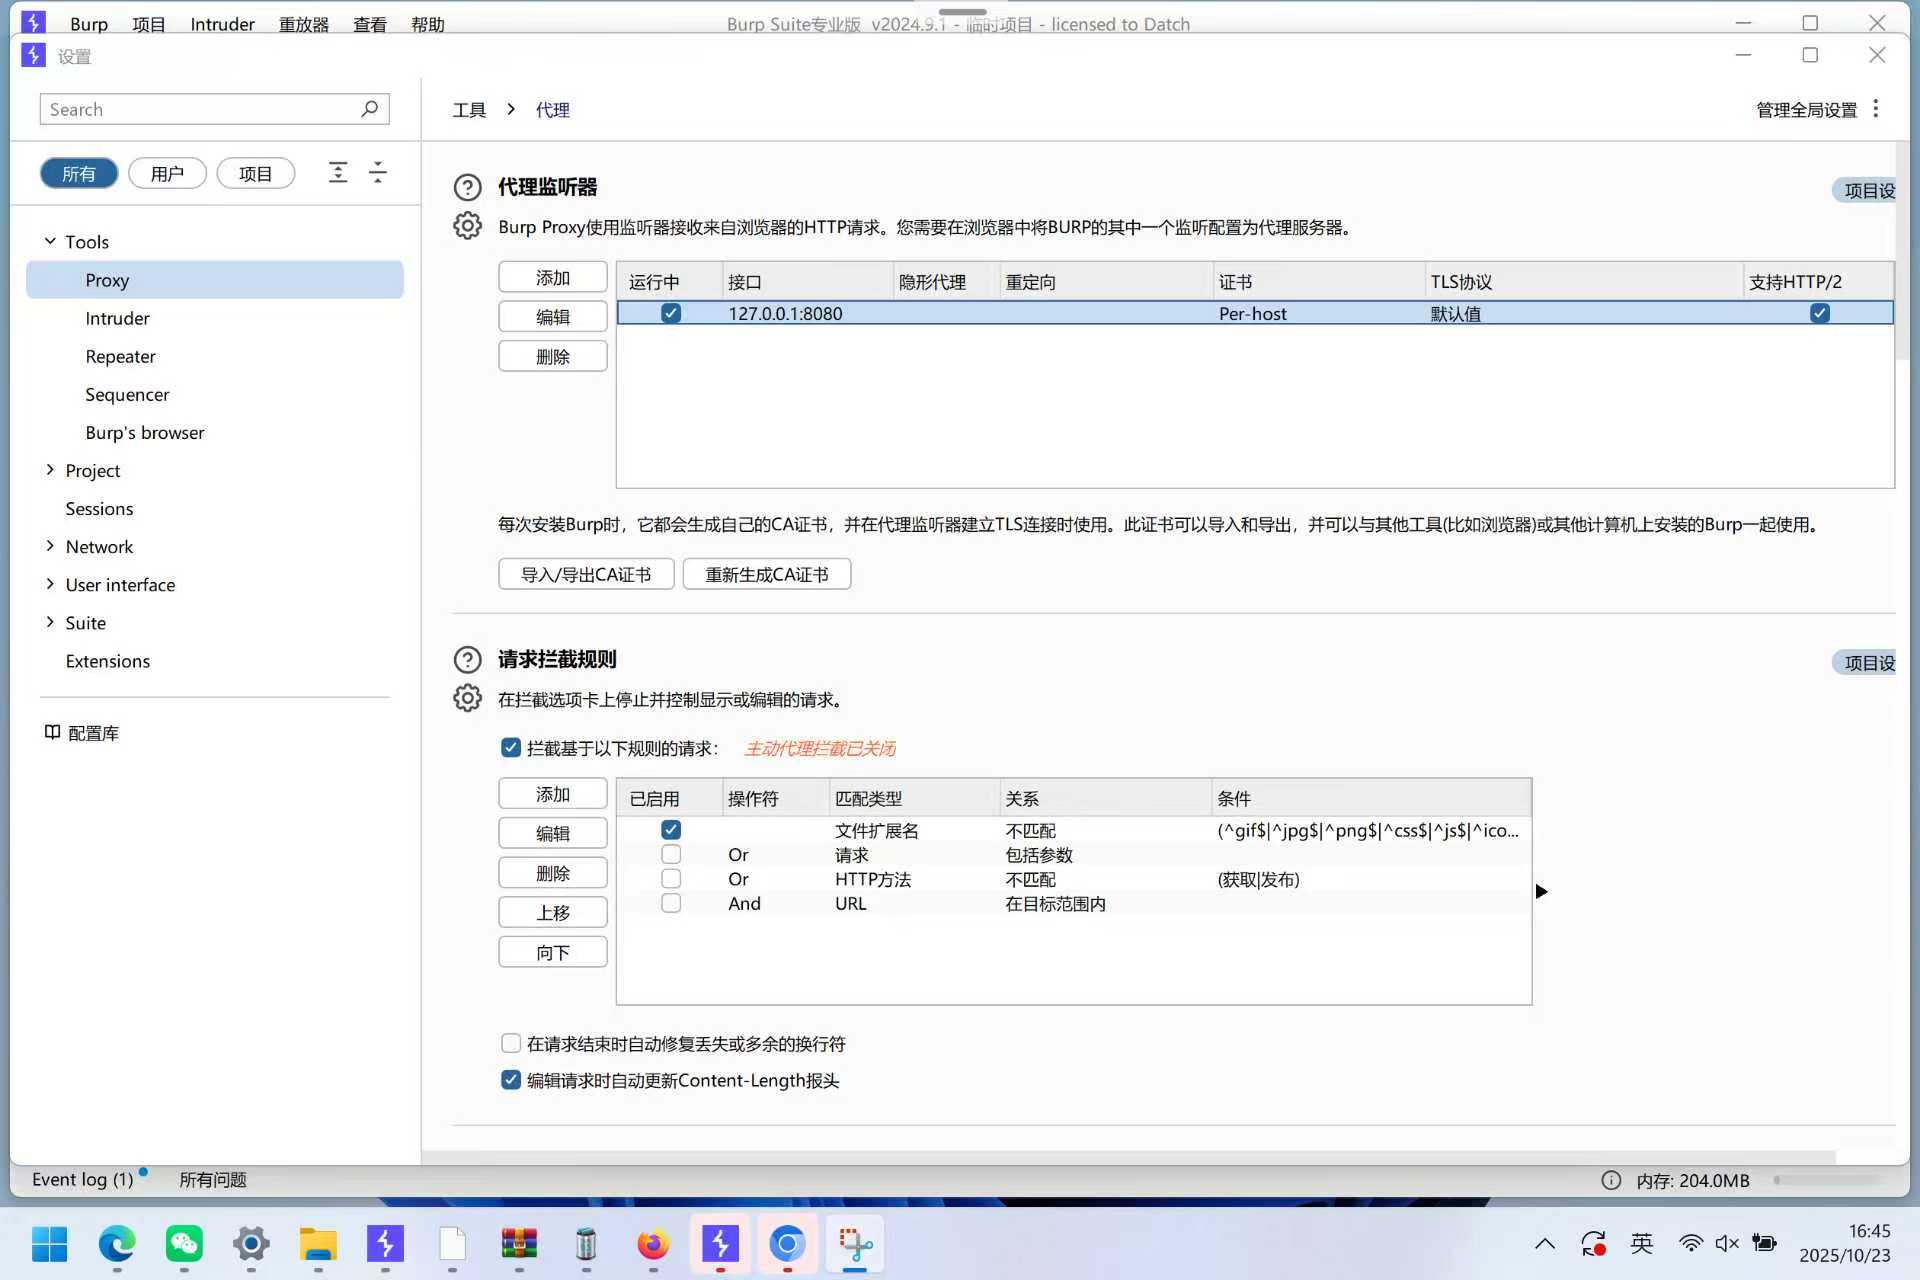Expand the Network settings node
The height and width of the screenshot is (1280, 1920).
(x=50, y=546)
